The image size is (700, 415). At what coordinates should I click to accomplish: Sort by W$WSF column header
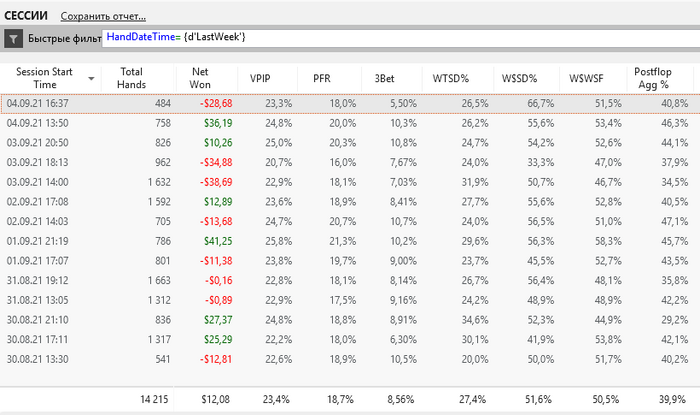(x=586, y=79)
